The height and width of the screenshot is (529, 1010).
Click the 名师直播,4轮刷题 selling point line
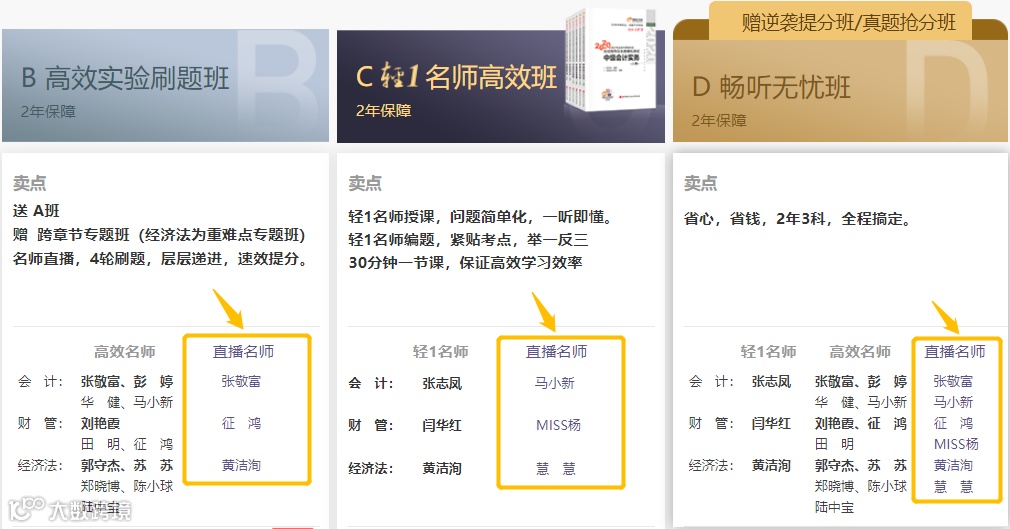pyautogui.click(x=161, y=259)
